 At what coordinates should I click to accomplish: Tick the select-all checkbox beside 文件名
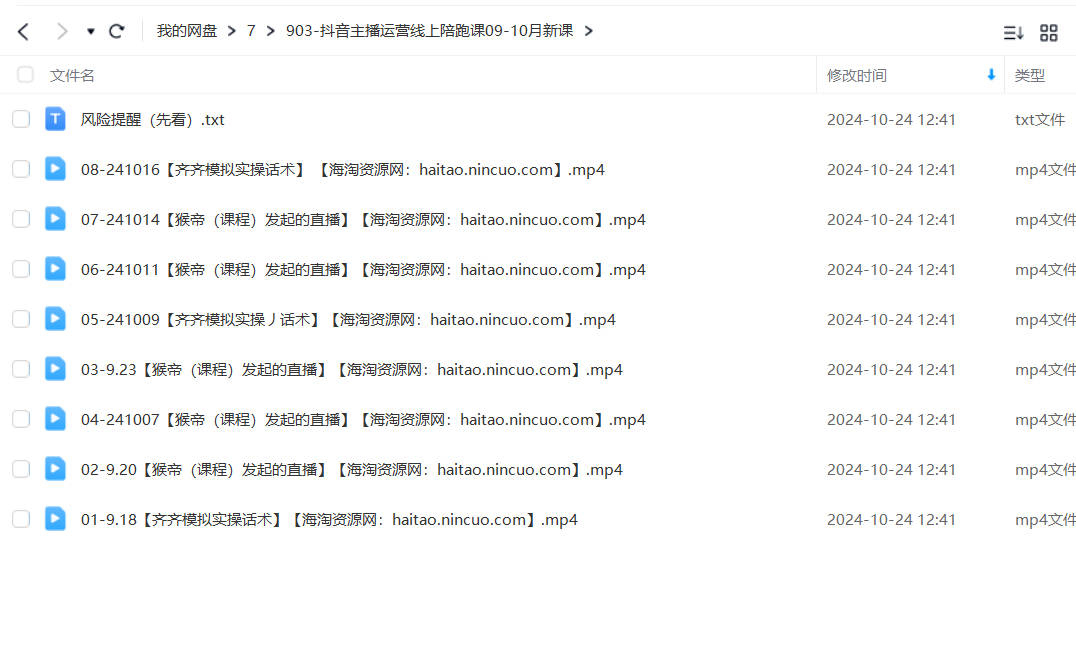[25, 75]
